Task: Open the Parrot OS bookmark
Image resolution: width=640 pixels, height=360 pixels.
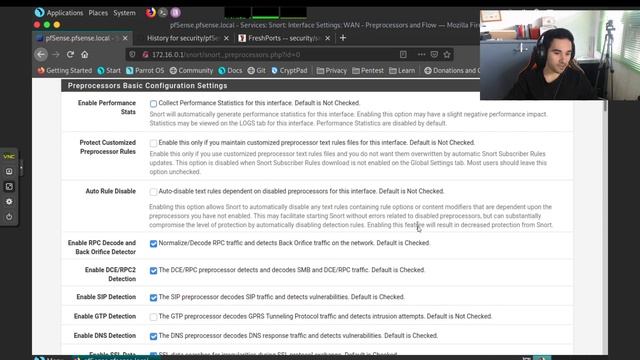Action: pyautogui.click(x=145, y=71)
